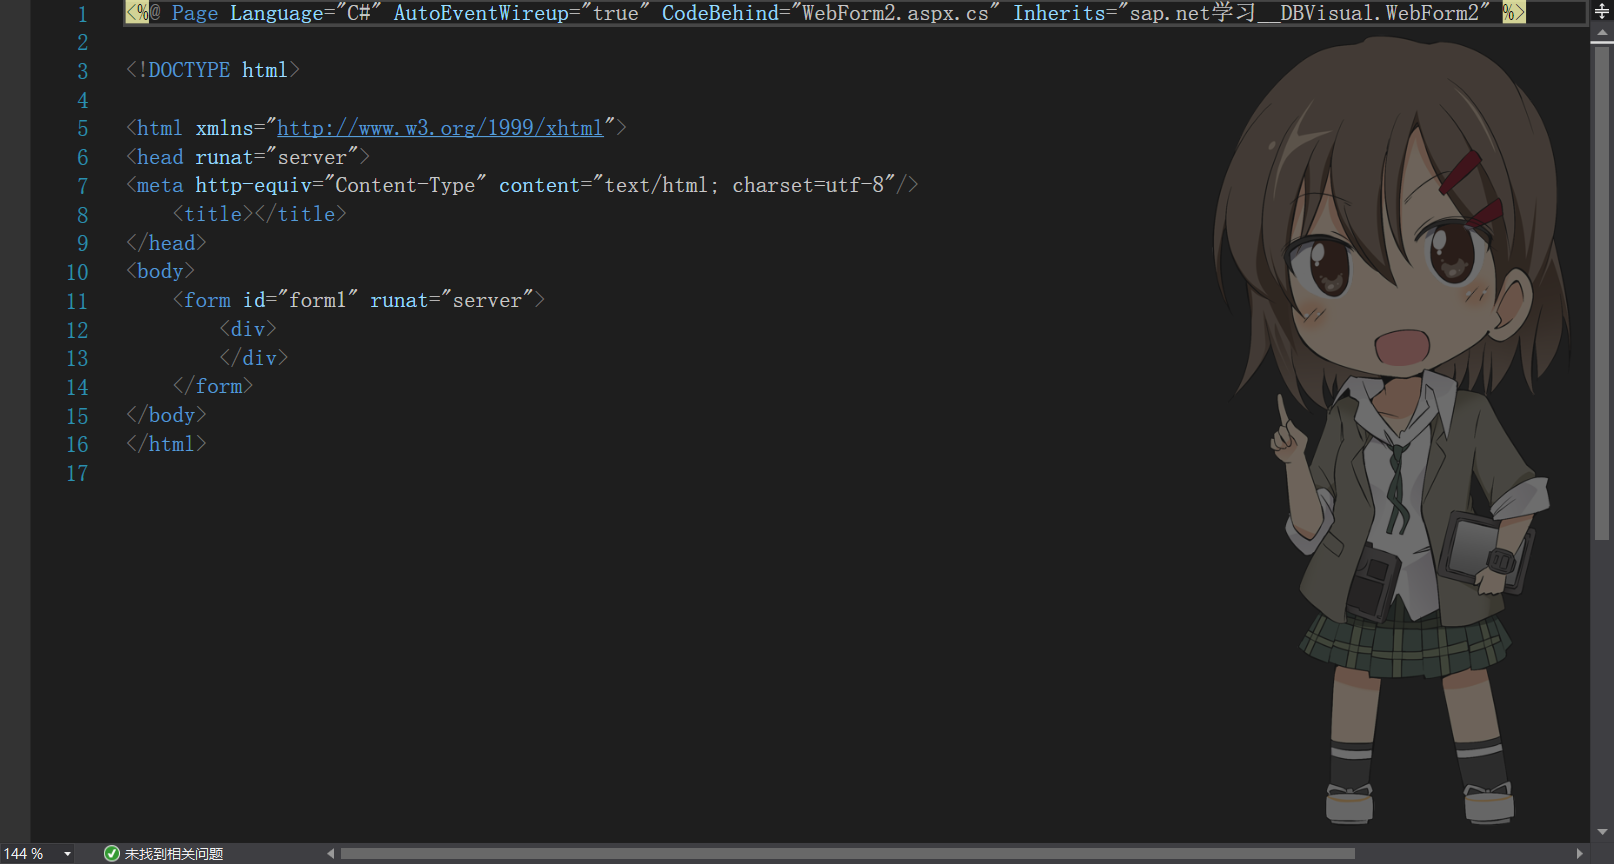Screen dimensions: 1614x864
Task: Click the green no-issues checkmark icon
Action: click(x=112, y=853)
